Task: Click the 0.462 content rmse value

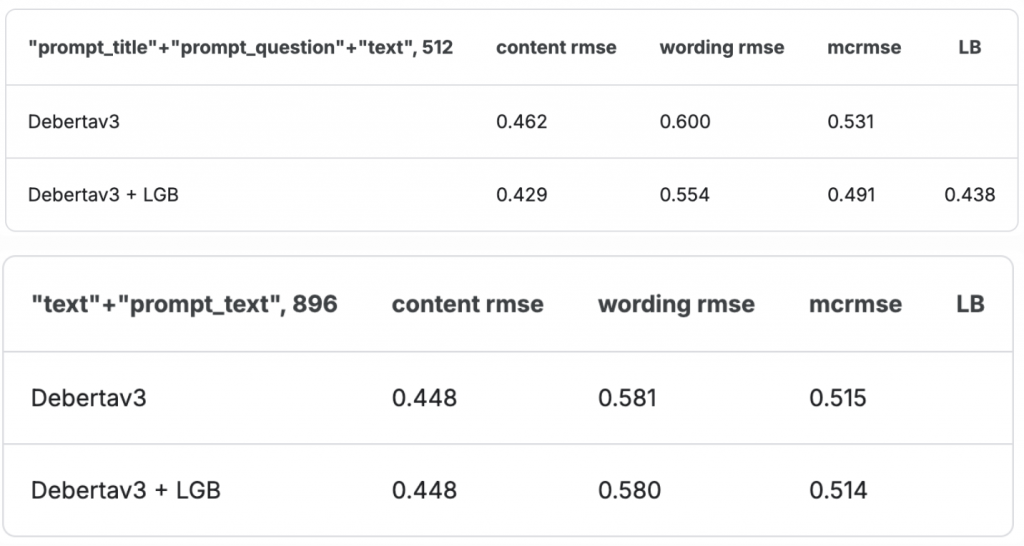Action: coord(522,122)
